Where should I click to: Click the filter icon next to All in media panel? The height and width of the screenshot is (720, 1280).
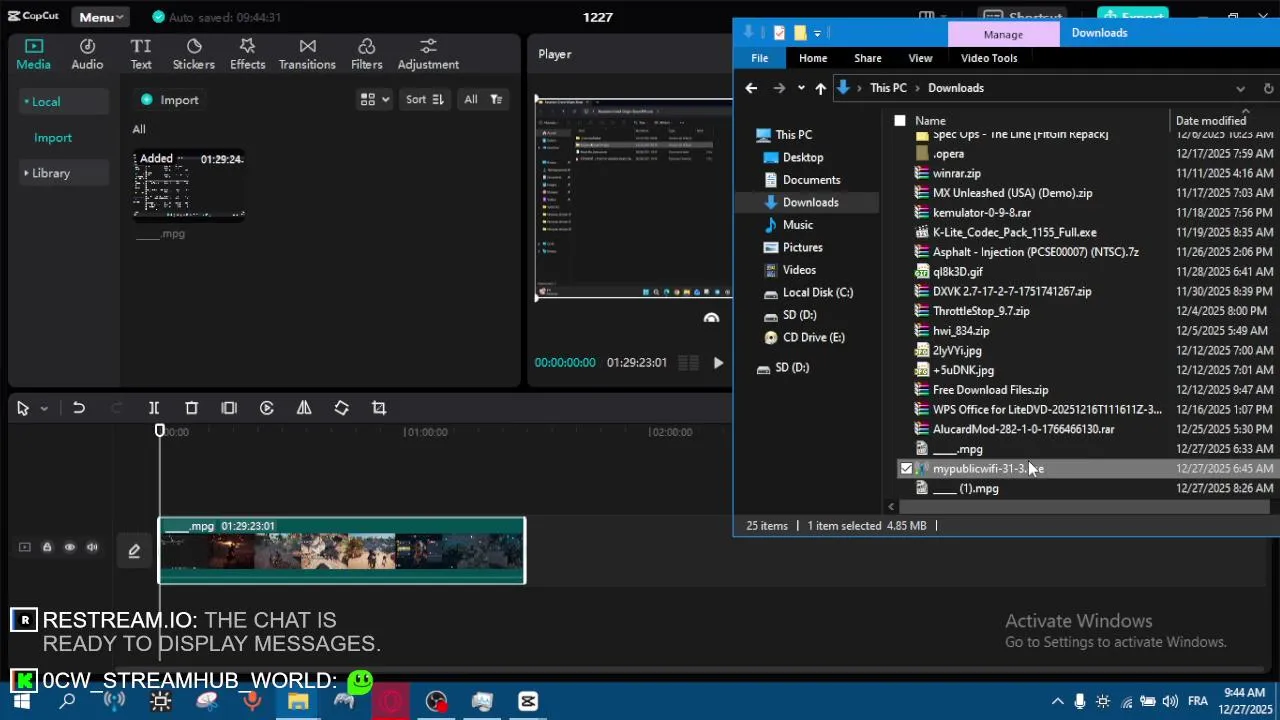click(496, 99)
